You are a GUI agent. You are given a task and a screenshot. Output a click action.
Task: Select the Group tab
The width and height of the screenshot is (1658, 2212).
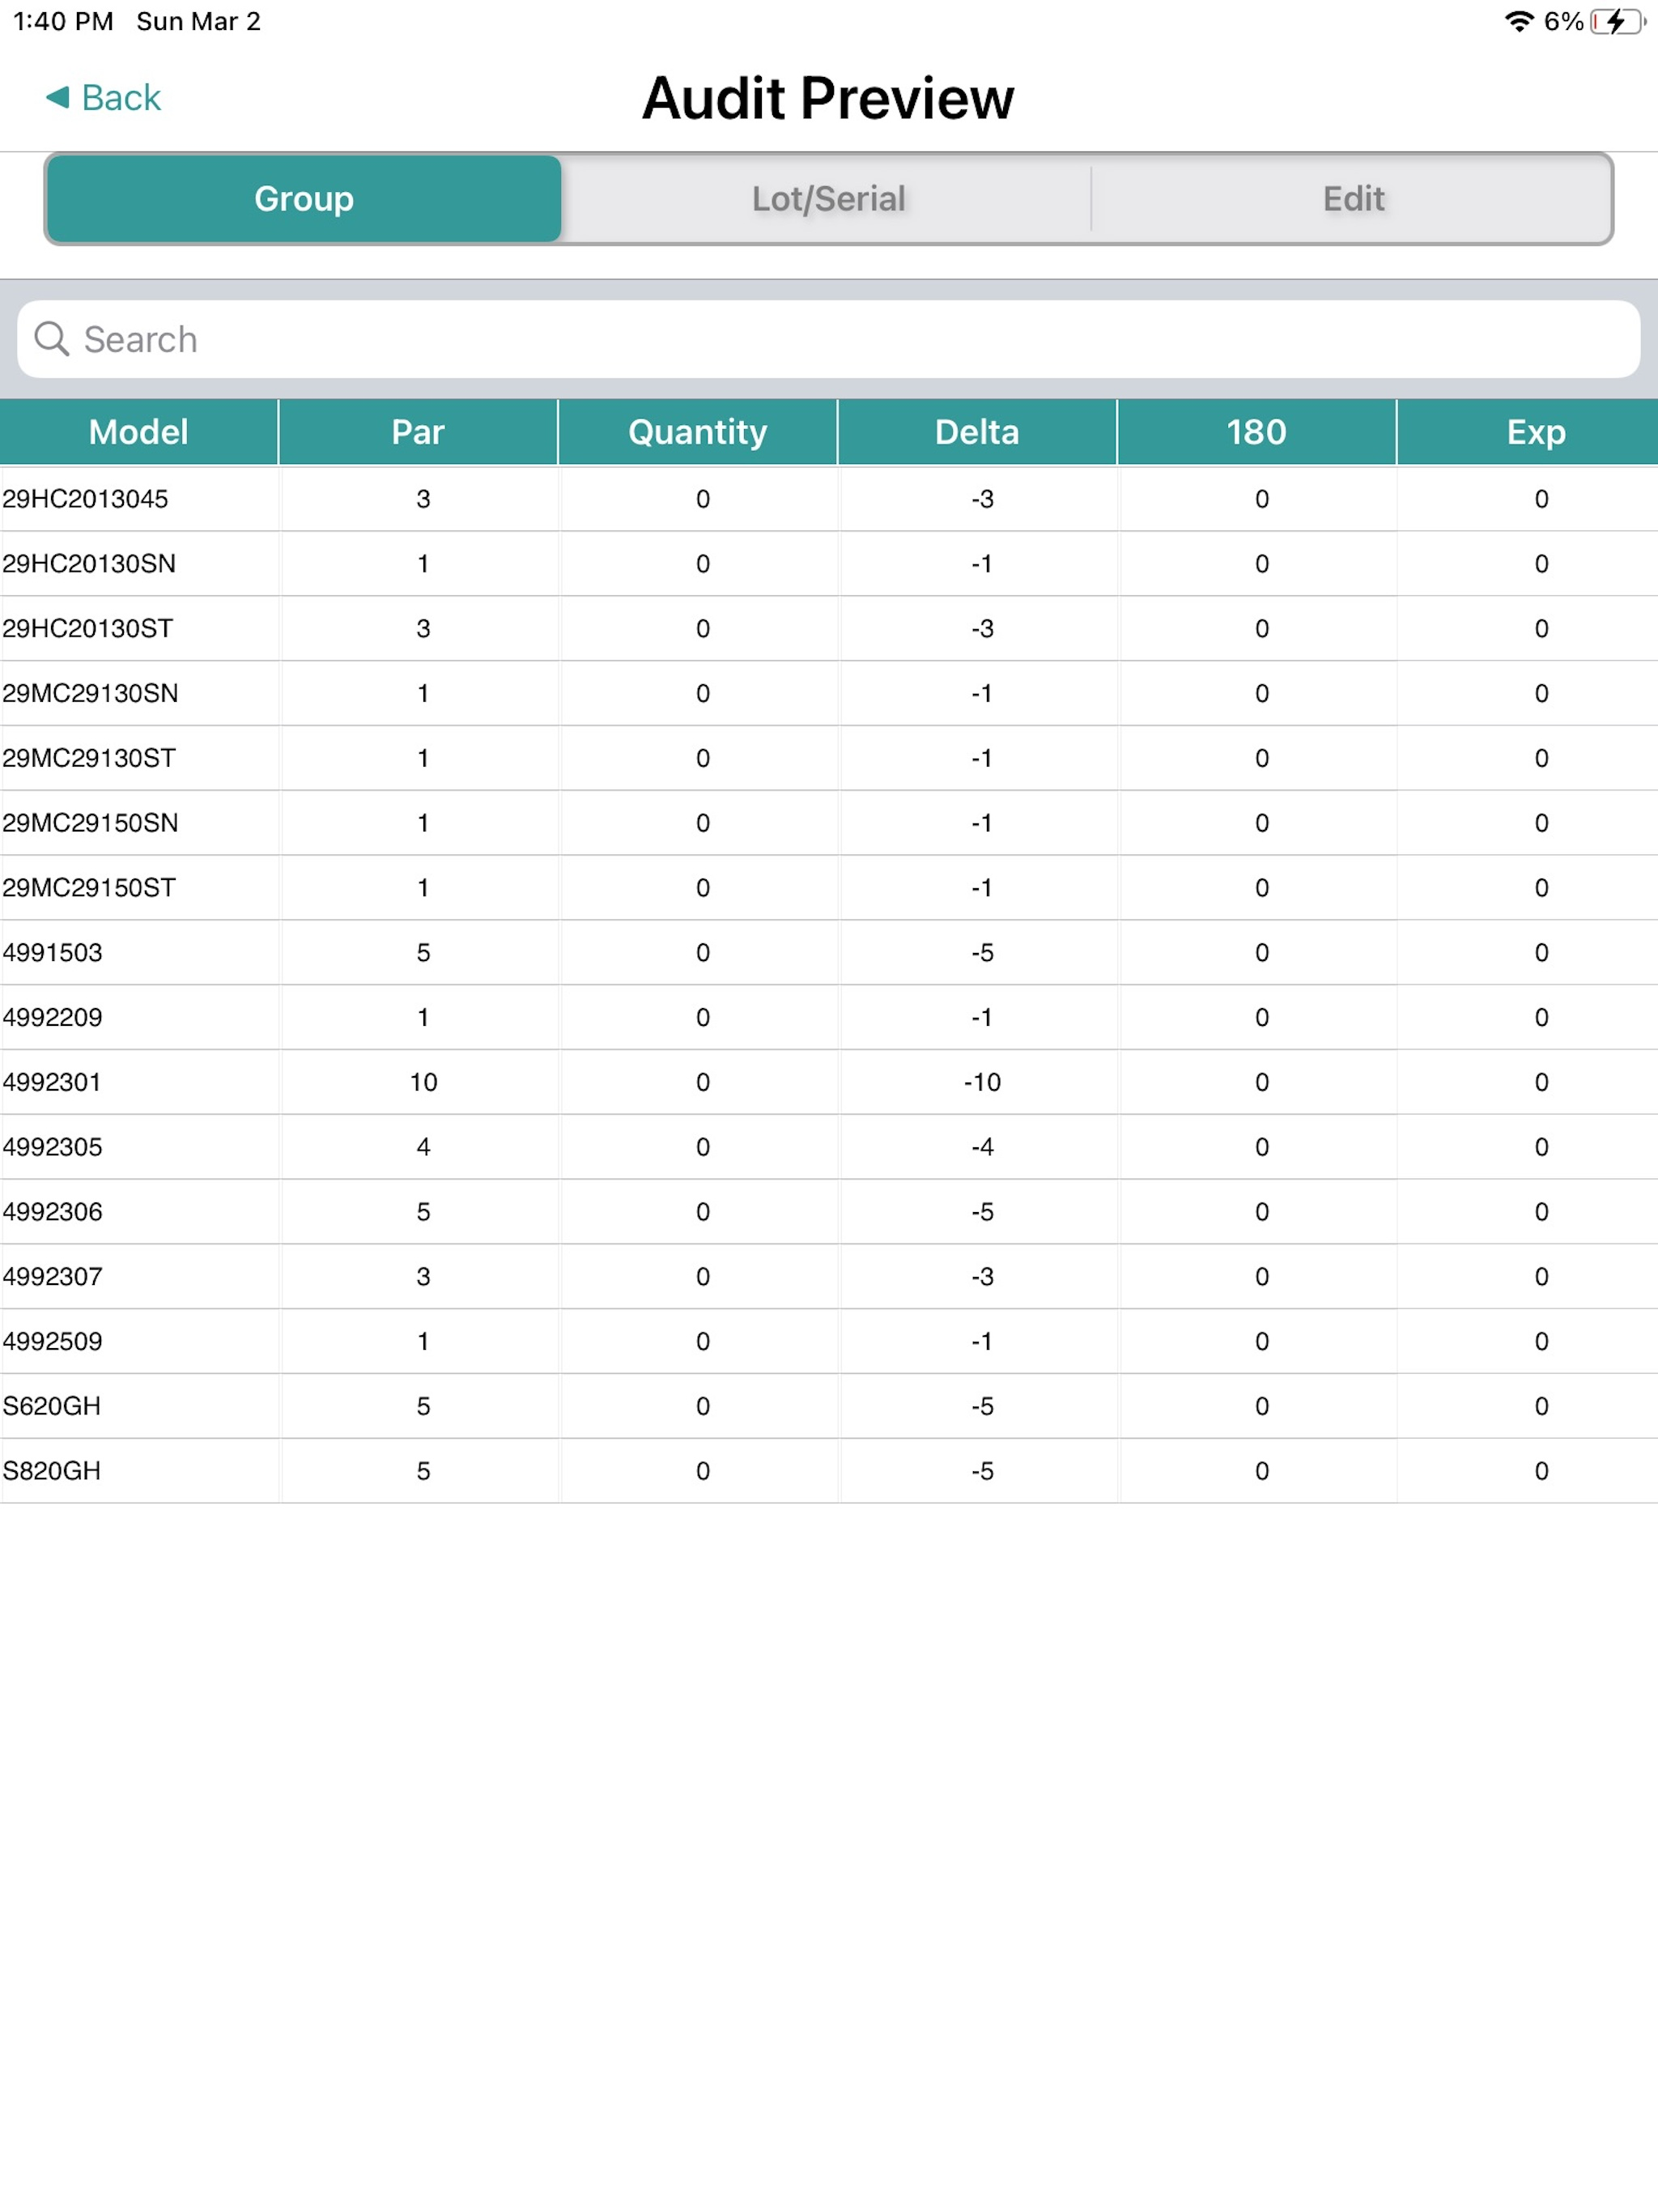click(x=304, y=198)
